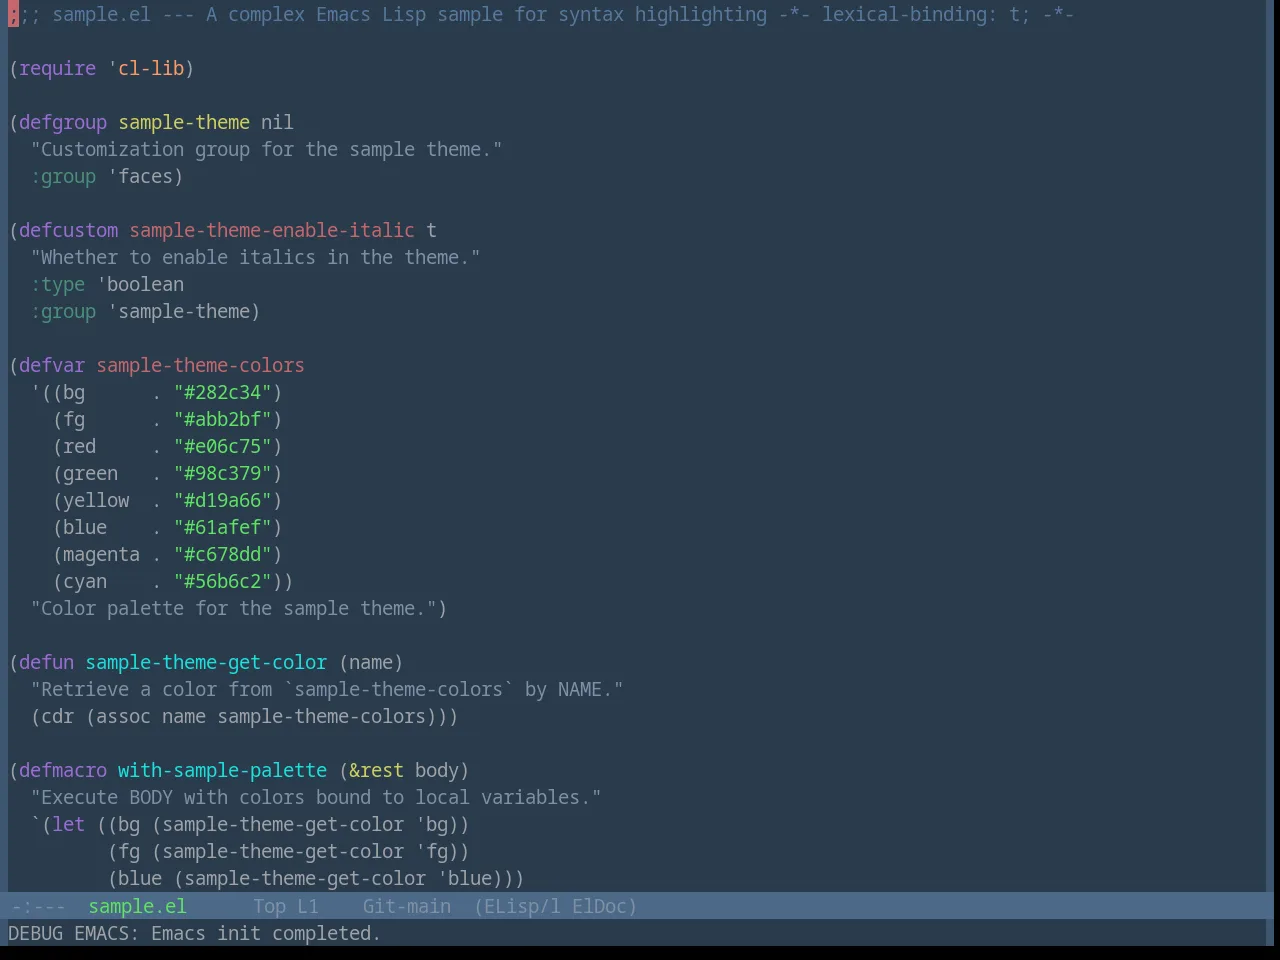This screenshot has width=1280, height=960.
Task: Click the green key in the color alist
Action: (90, 473)
